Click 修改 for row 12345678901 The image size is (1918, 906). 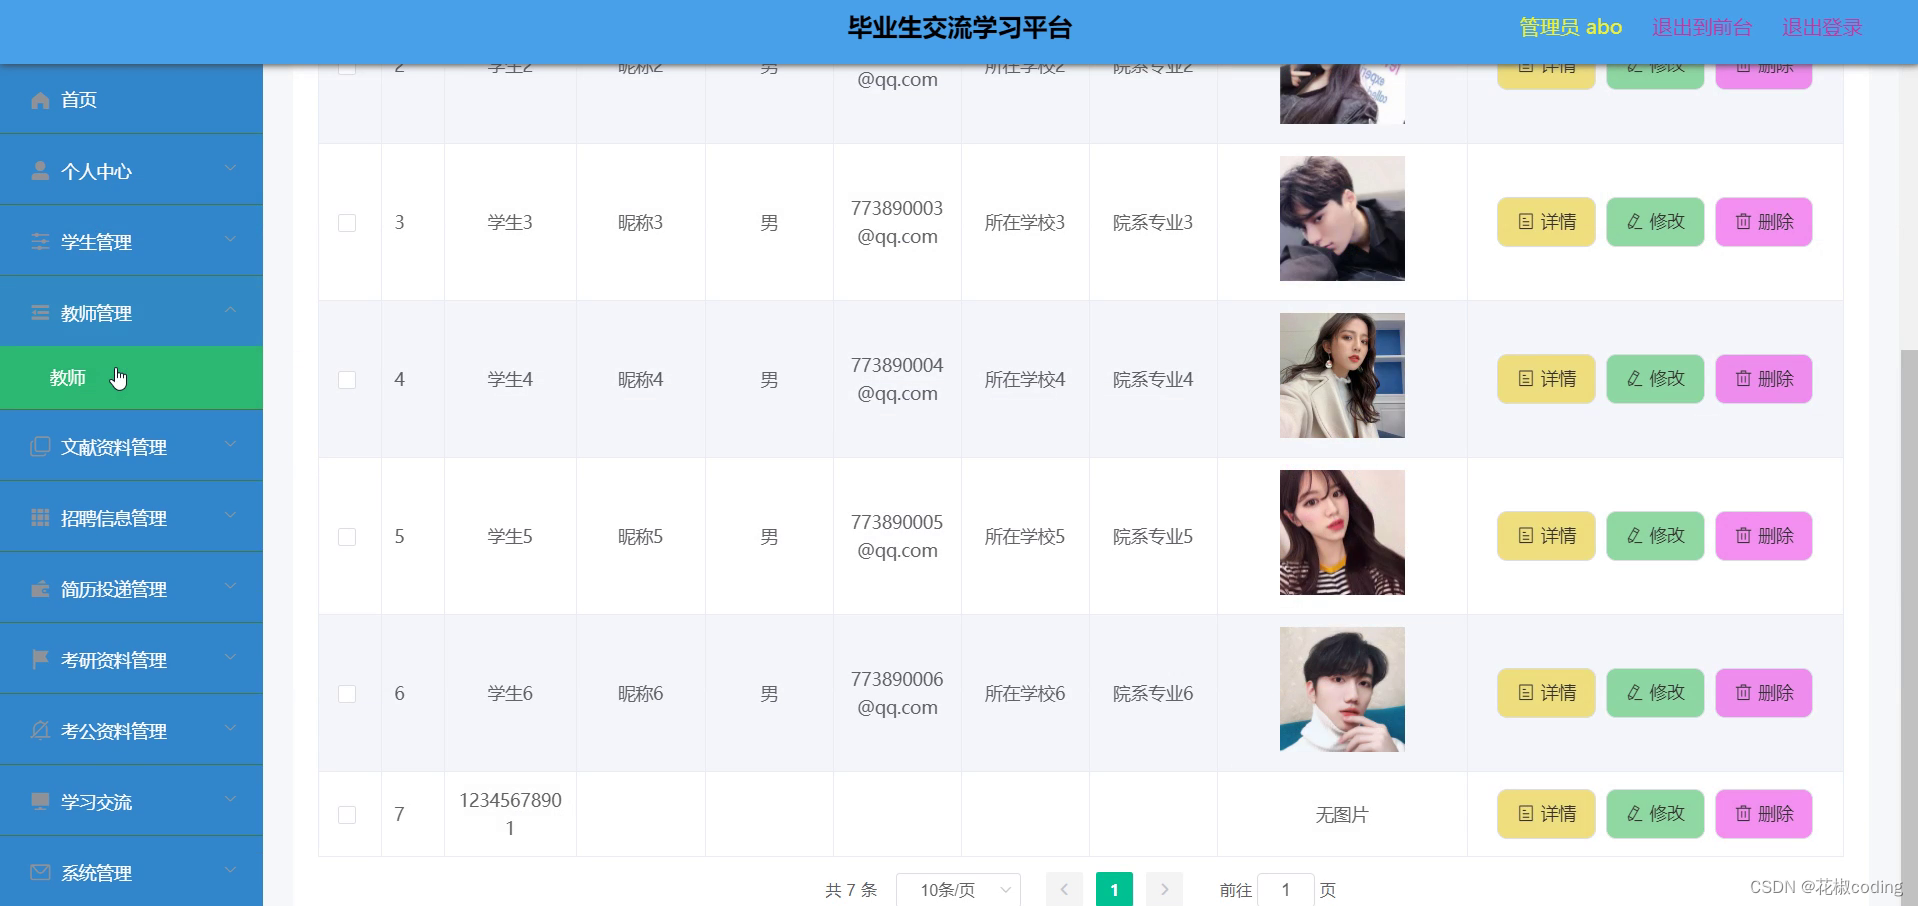pyautogui.click(x=1655, y=814)
